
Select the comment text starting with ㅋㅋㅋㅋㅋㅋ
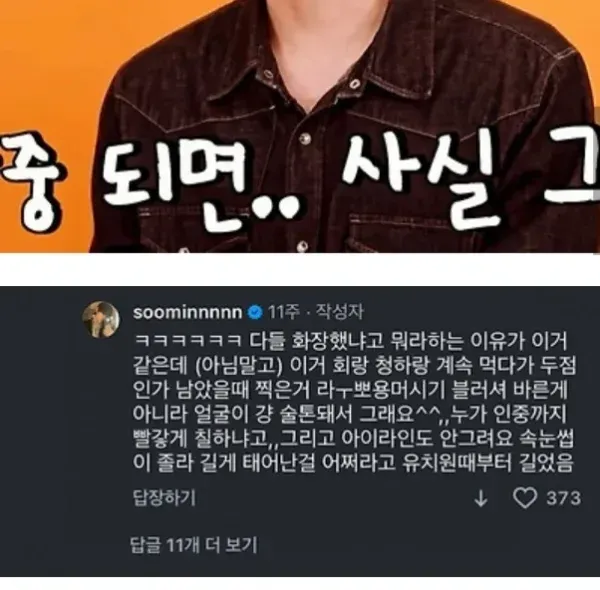coord(354,402)
